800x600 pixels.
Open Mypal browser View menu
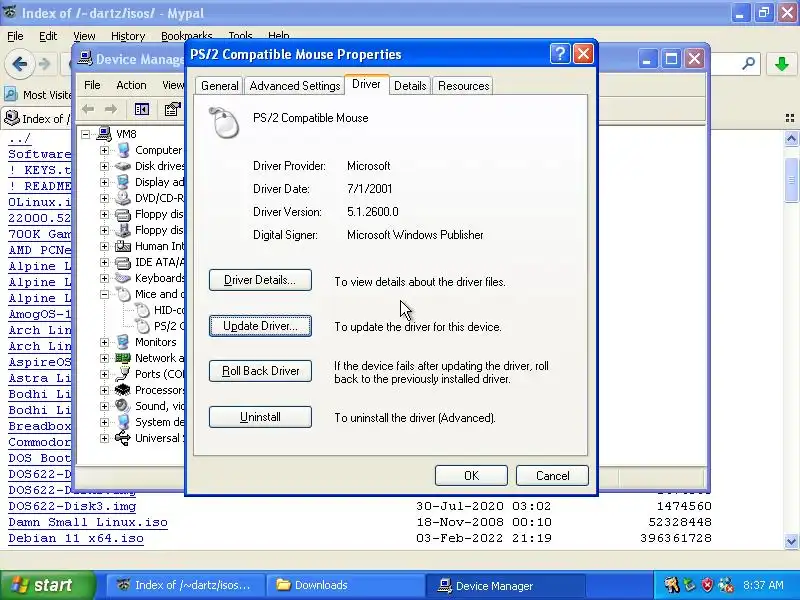[84, 36]
